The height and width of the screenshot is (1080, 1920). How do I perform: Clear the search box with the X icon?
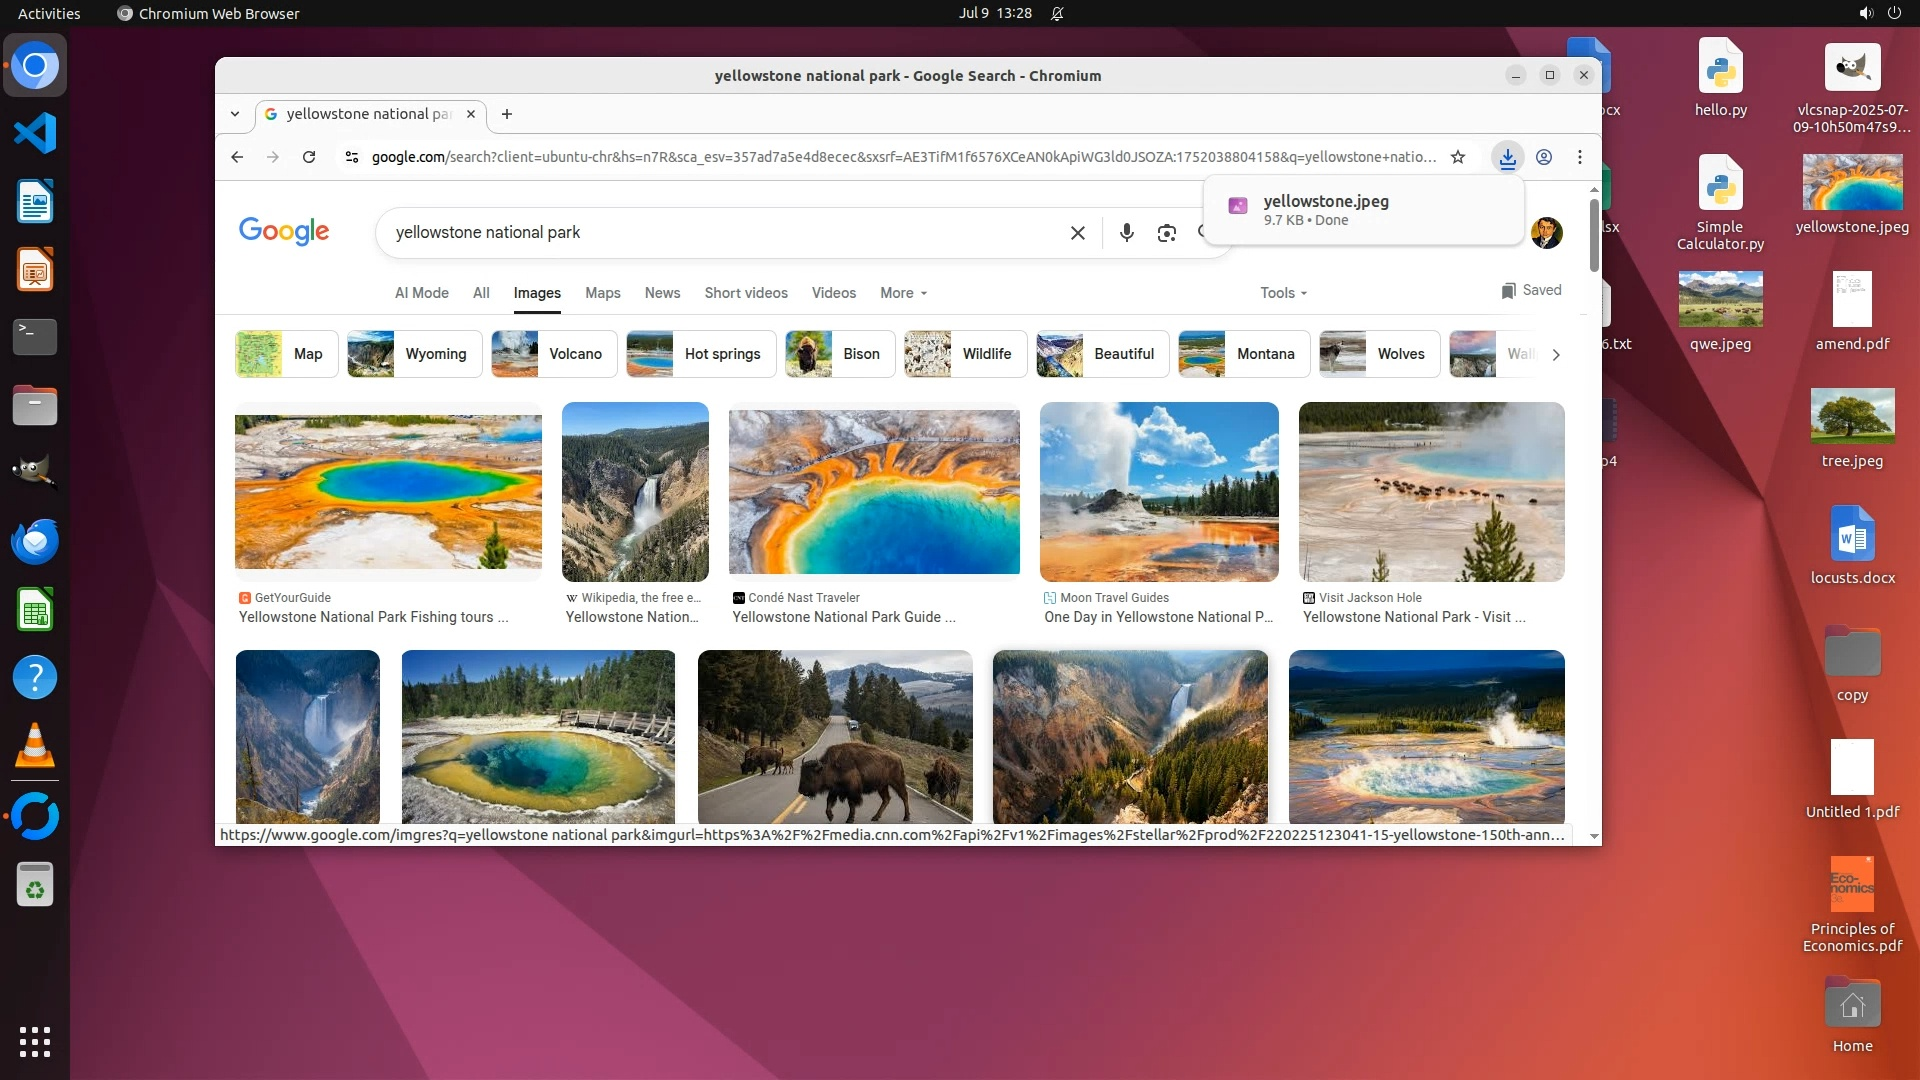pos(1077,233)
